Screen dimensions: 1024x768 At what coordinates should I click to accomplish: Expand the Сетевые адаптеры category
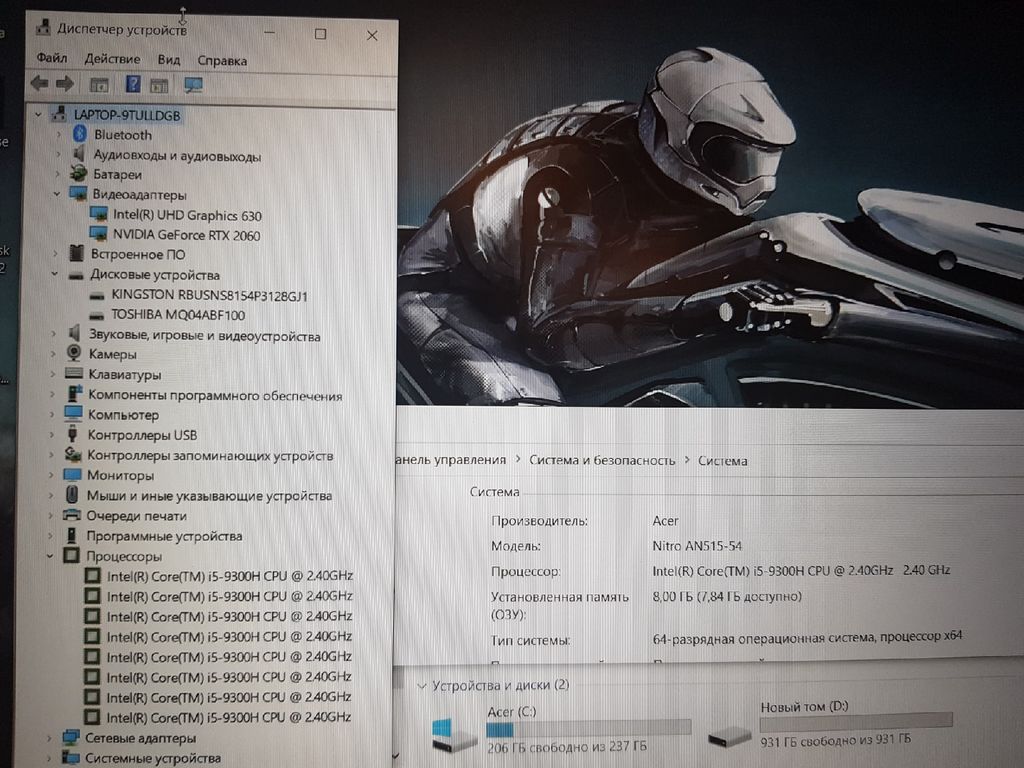(x=49, y=738)
